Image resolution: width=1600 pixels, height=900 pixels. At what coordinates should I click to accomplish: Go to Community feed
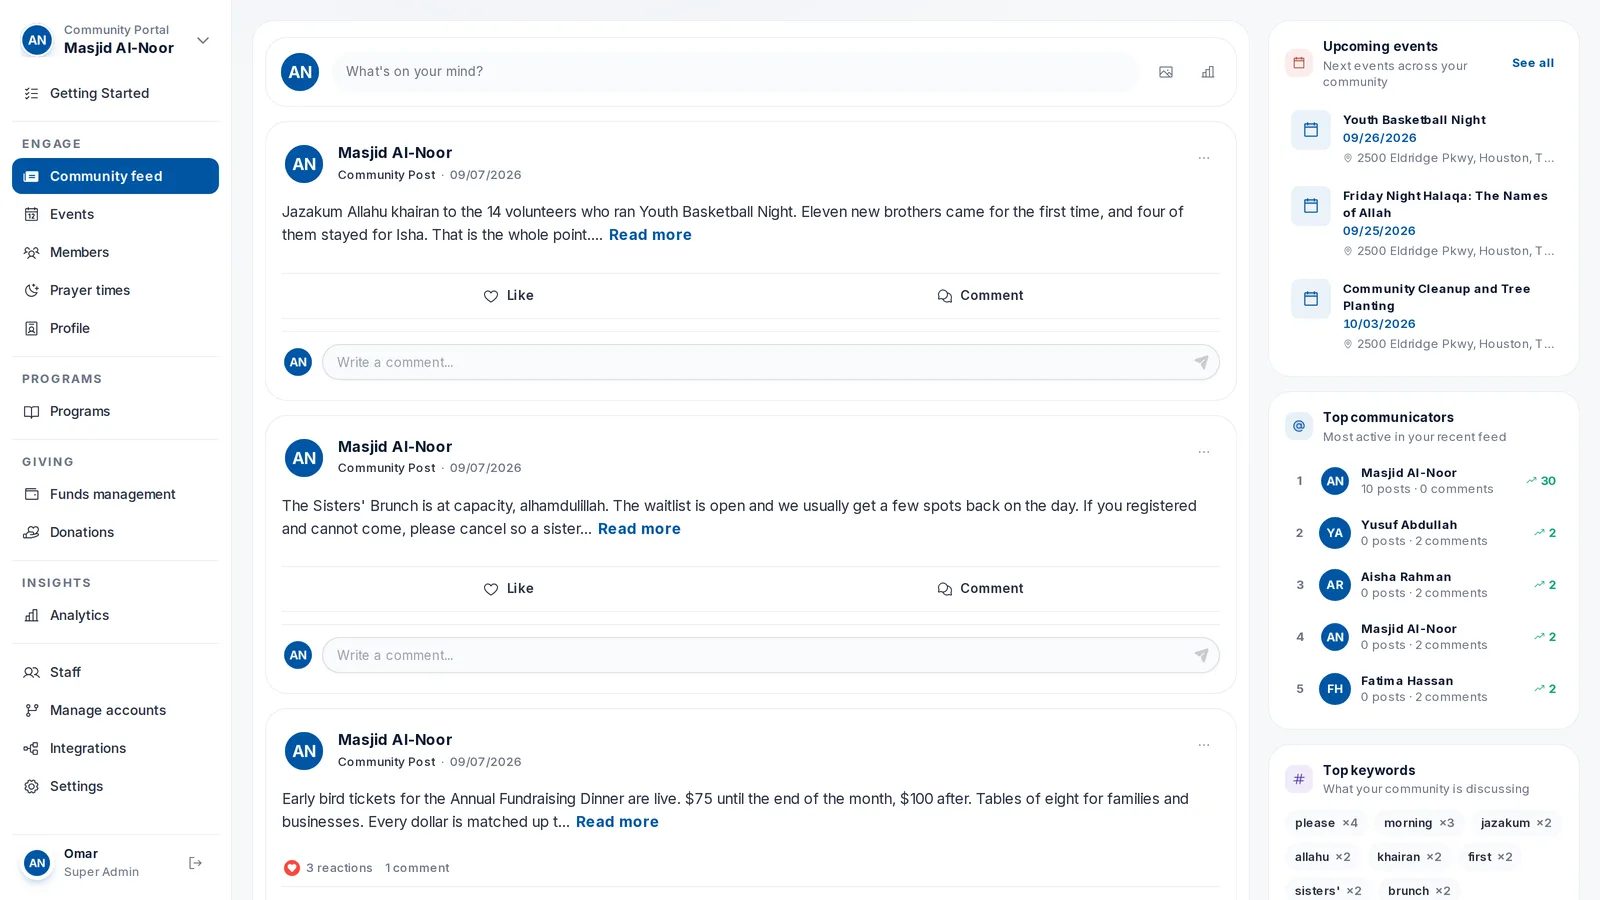coord(115,176)
